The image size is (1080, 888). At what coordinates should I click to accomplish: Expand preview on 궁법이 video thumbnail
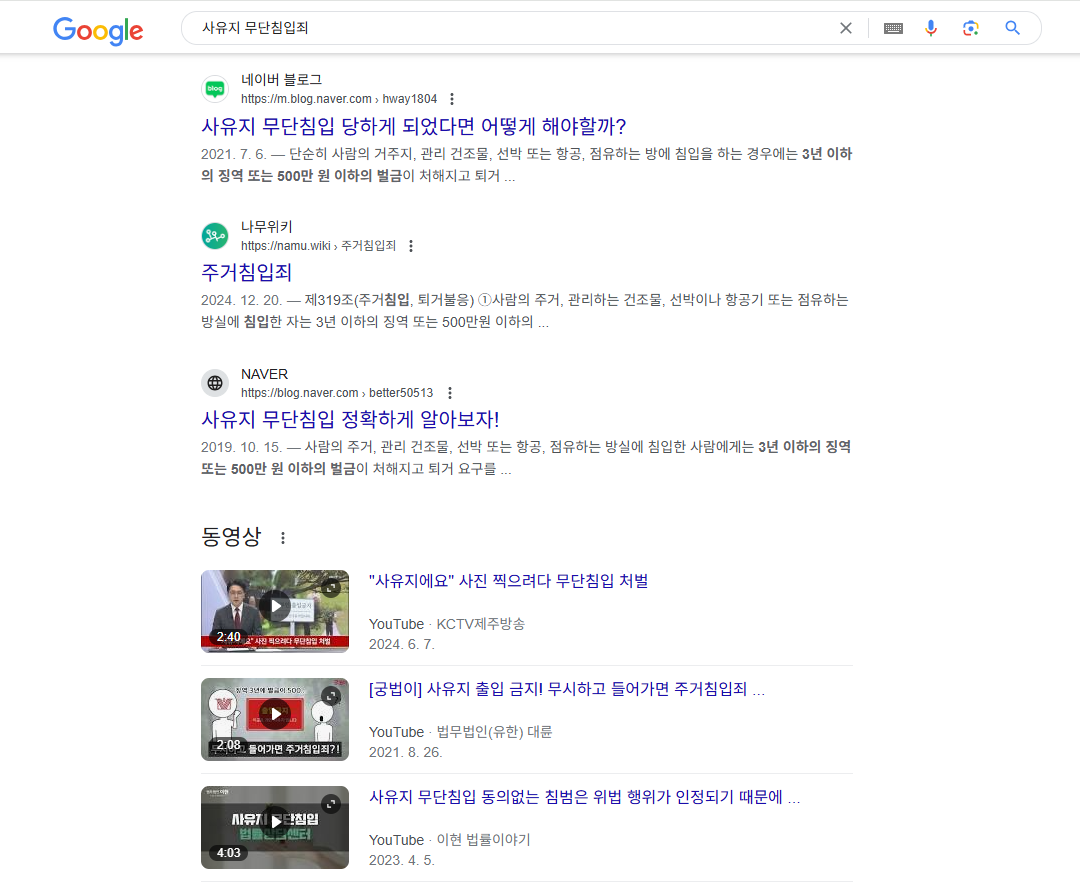coord(331,696)
